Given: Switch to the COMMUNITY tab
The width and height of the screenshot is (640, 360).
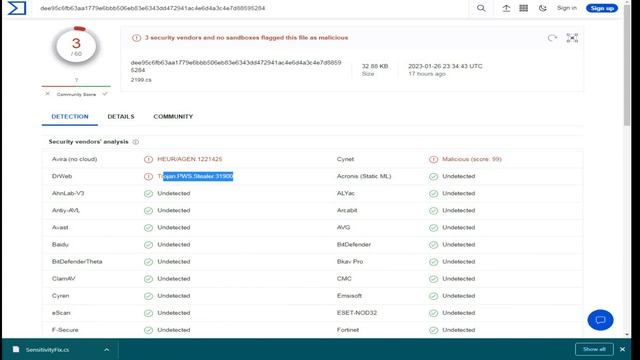Looking at the screenshot, I should click(173, 117).
